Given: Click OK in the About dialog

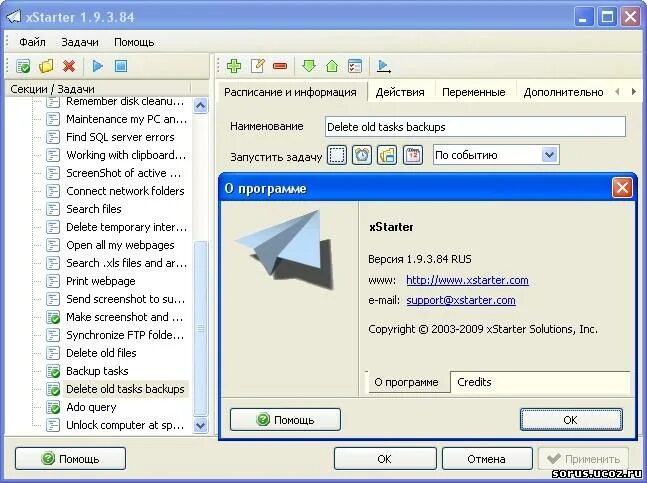Looking at the screenshot, I should point(571,420).
